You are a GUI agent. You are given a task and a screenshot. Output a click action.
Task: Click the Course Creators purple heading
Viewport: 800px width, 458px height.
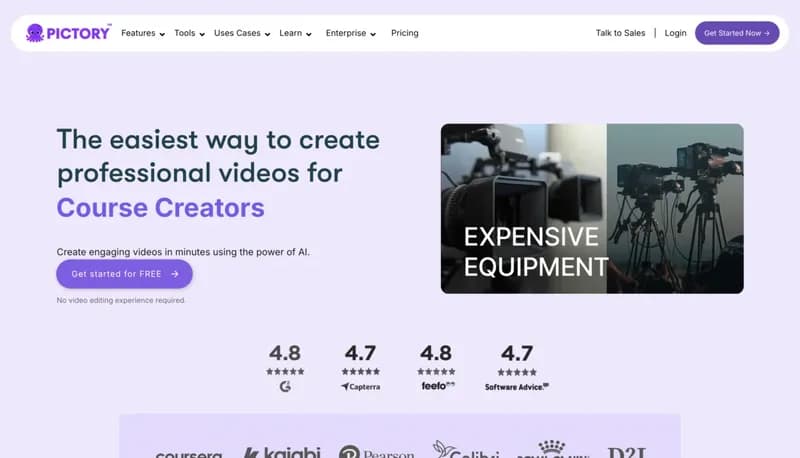[x=161, y=208]
